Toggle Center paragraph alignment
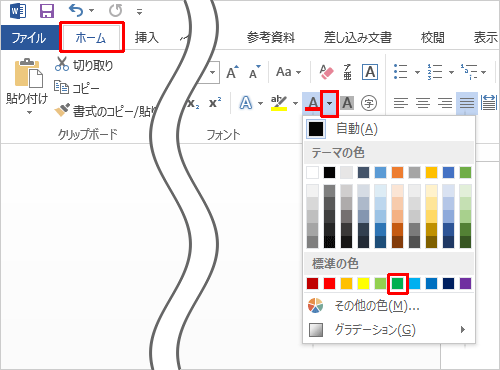Image resolution: width=500 pixels, height=370 pixels. click(423, 103)
